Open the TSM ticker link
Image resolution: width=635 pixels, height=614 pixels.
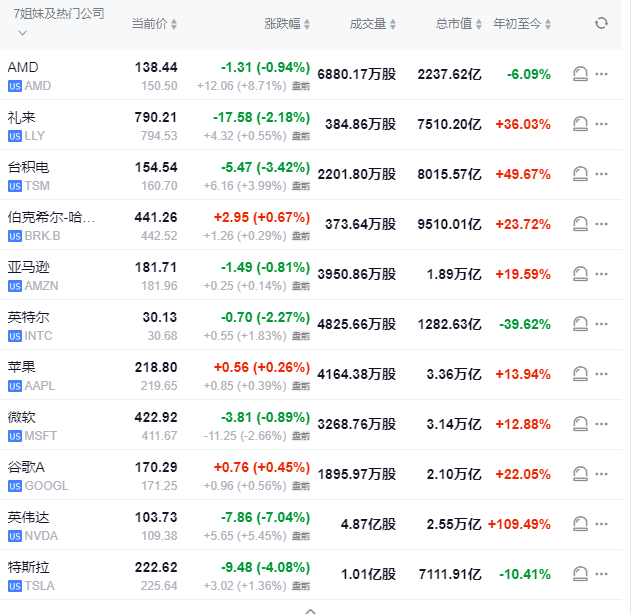[37, 186]
